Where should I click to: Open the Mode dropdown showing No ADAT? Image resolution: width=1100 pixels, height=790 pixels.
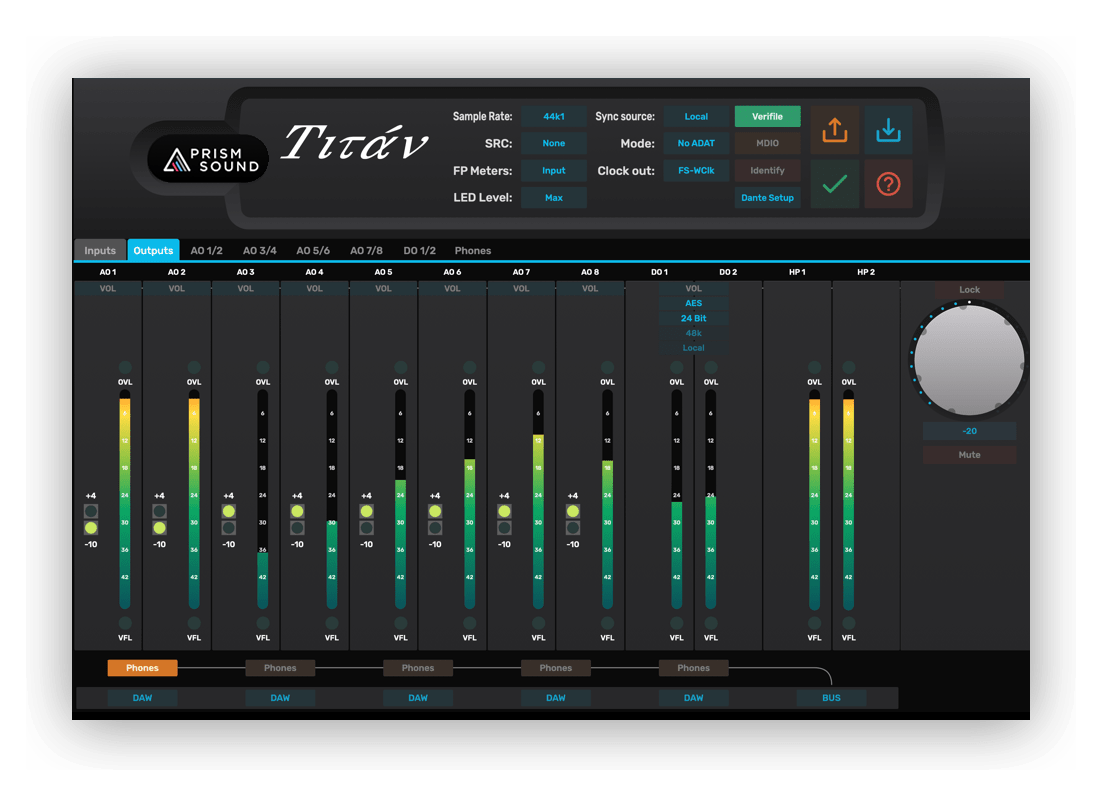pos(697,143)
